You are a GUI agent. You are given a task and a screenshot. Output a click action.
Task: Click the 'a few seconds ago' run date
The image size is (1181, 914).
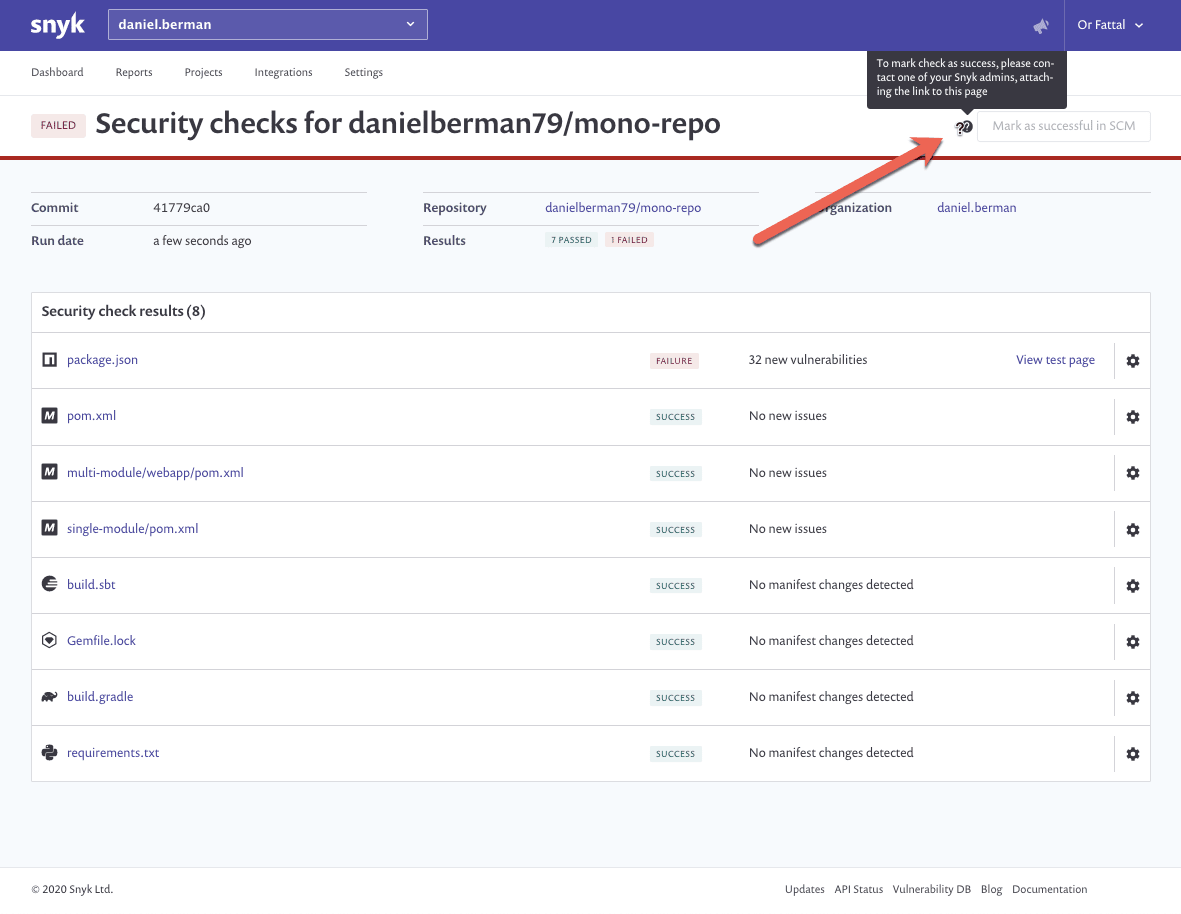click(x=202, y=241)
